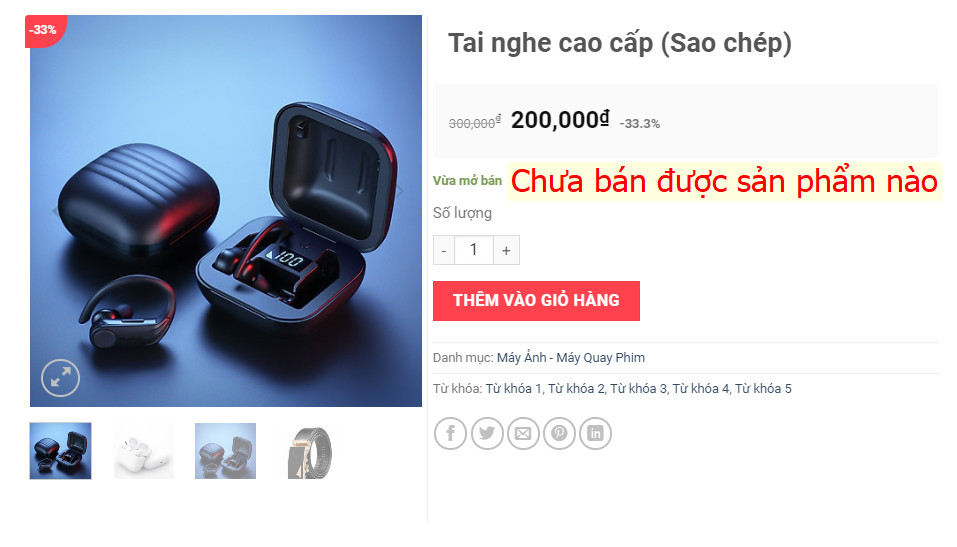The height and width of the screenshot is (547, 957).
Task: Click THÊM VÀO GIỎ HÀNG button
Action: [x=536, y=301]
